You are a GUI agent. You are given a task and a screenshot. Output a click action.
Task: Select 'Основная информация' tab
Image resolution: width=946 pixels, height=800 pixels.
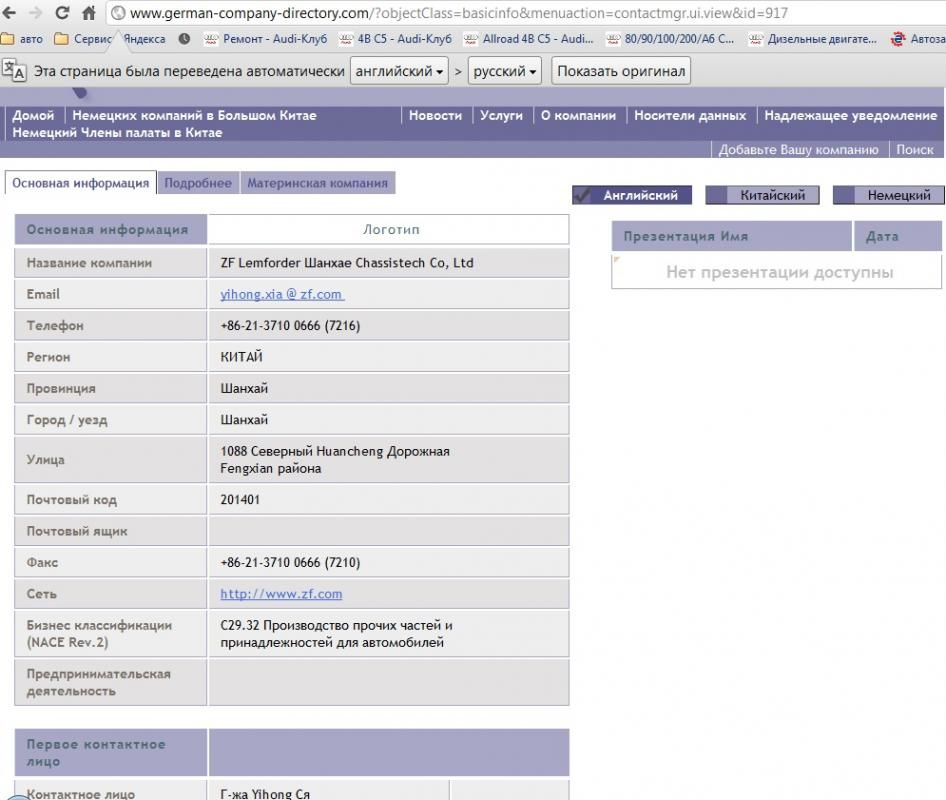point(80,183)
